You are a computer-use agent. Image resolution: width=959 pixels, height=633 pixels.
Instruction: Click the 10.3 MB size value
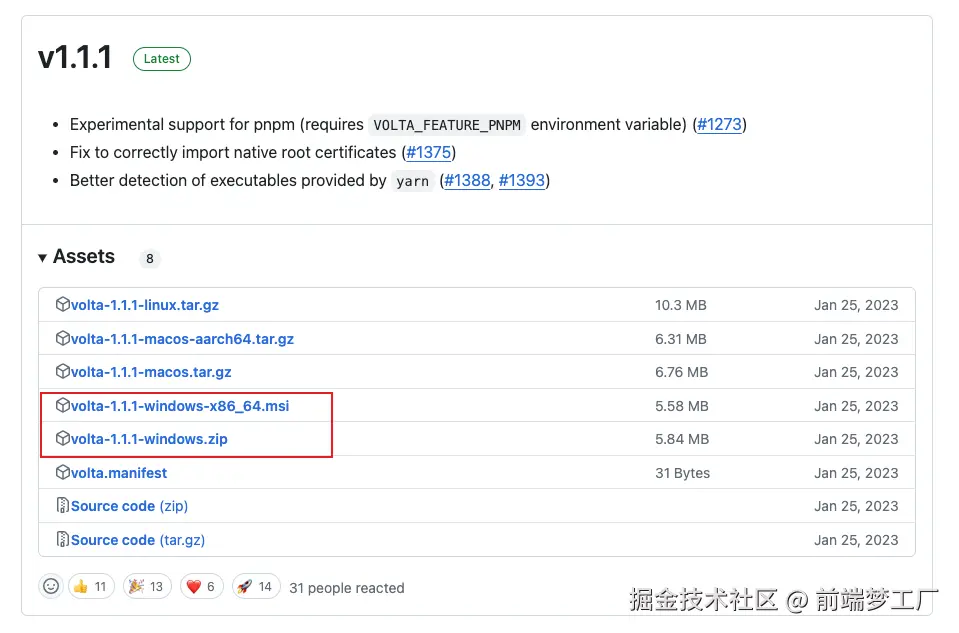click(x=681, y=305)
